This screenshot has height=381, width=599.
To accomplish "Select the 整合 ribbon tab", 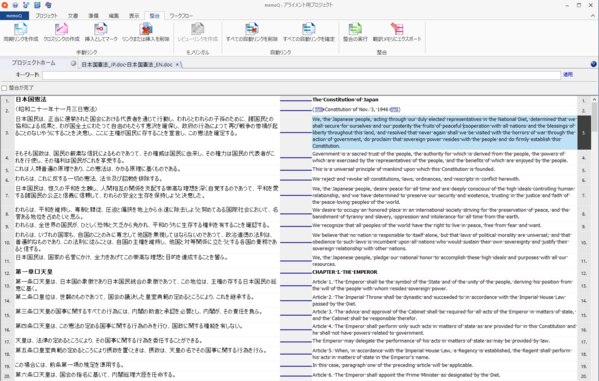I will 154,16.
